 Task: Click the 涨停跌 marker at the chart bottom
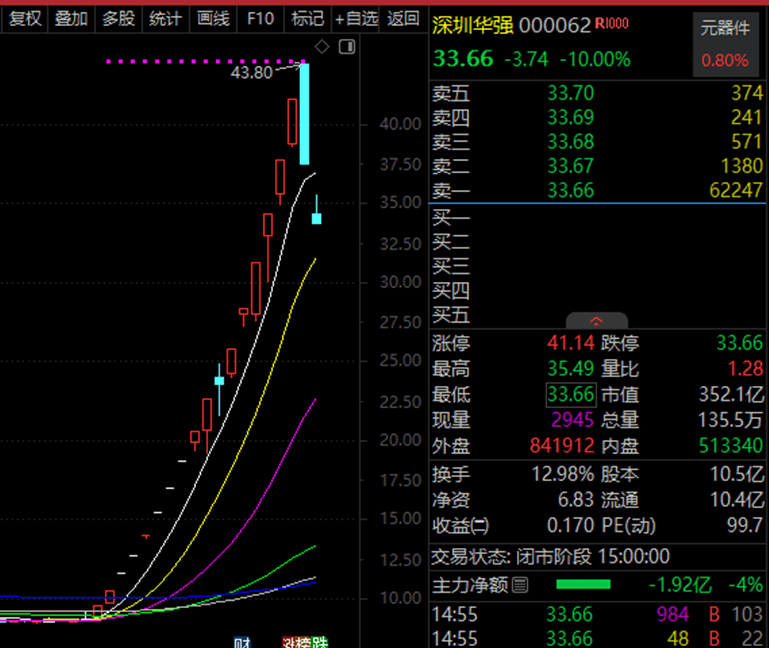(x=305, y=642)
